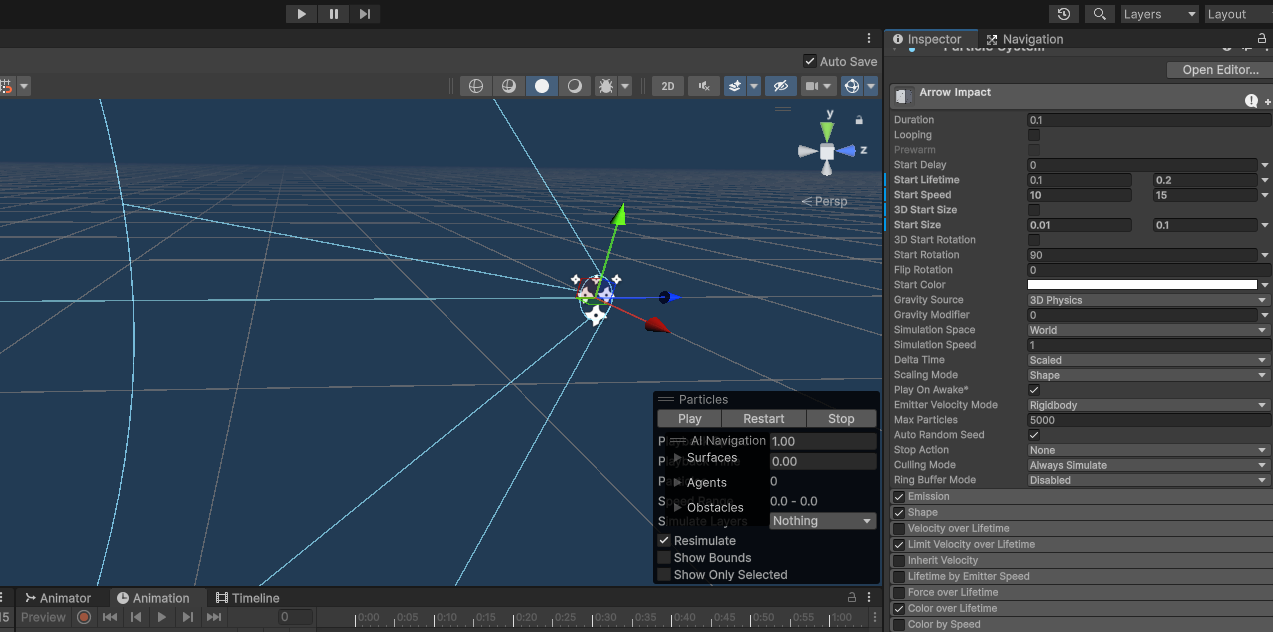Open the Emitter Velocity Mode dropdown
Image resolution: width=1273 pixels, height=632 pixels.
click(1149, 405)
